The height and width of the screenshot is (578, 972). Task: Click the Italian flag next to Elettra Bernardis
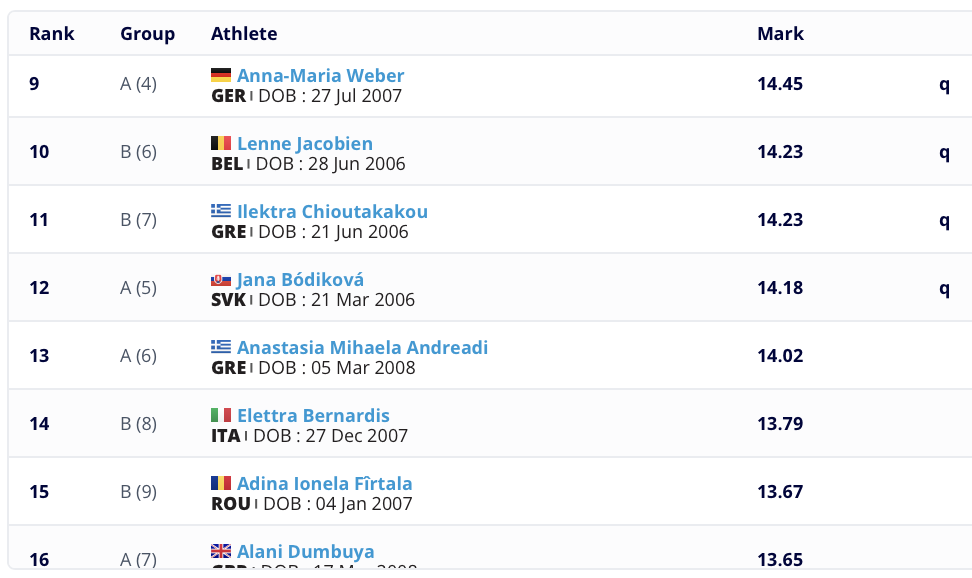[221, 415]
